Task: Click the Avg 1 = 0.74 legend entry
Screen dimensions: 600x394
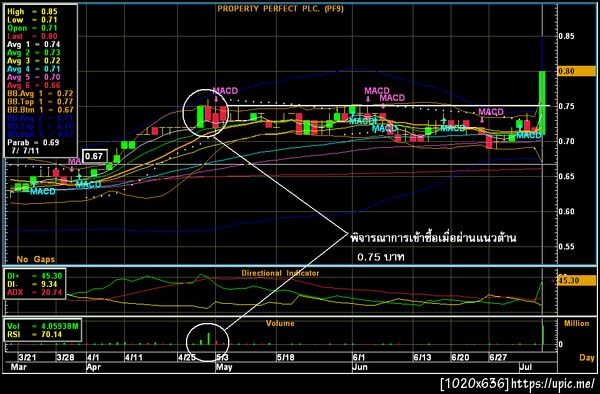Action: point(34,44)
